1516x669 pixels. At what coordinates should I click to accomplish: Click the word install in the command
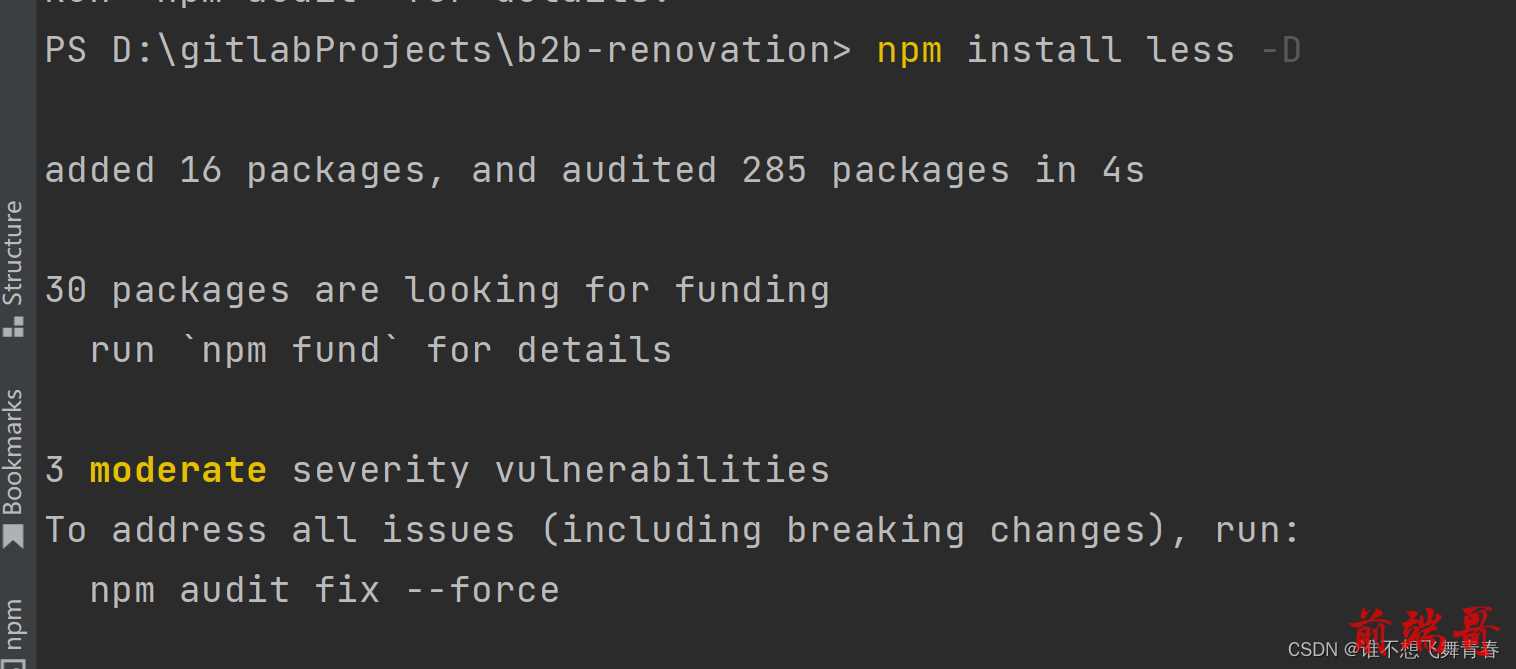pyautogui.click(x=1044, y=50)
